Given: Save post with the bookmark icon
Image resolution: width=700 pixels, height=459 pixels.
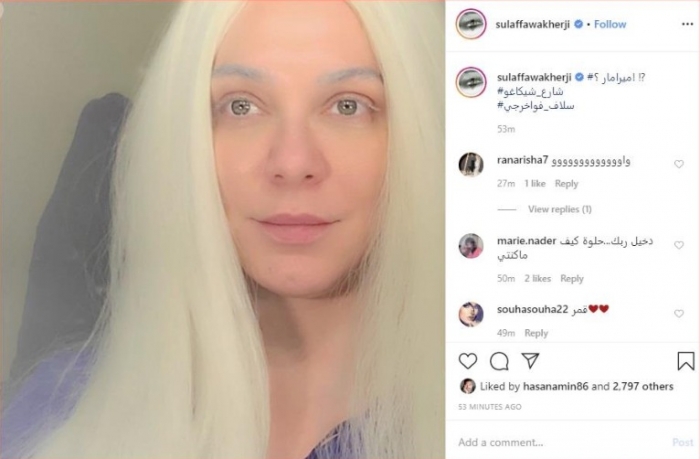Looking at the screenshot, I should (685, 361).
